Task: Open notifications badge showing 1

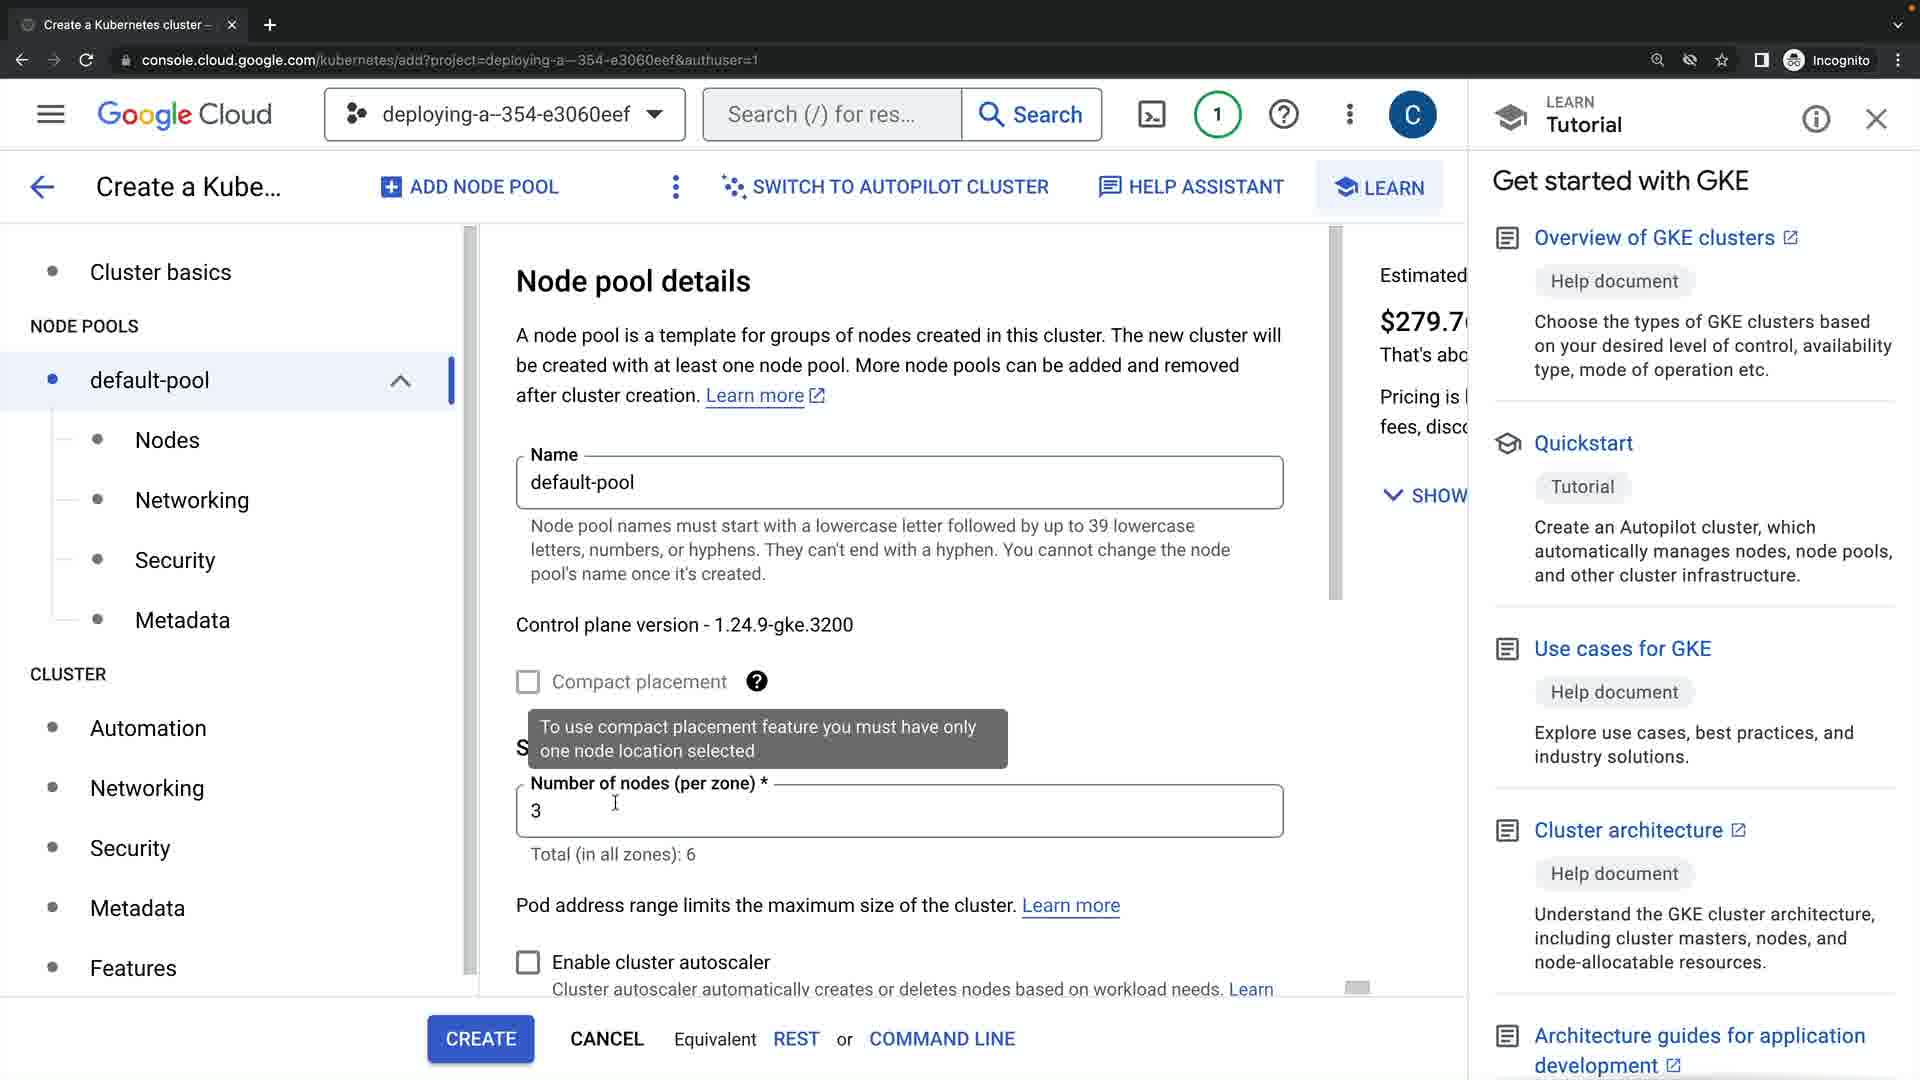Action: [1217, 114]
